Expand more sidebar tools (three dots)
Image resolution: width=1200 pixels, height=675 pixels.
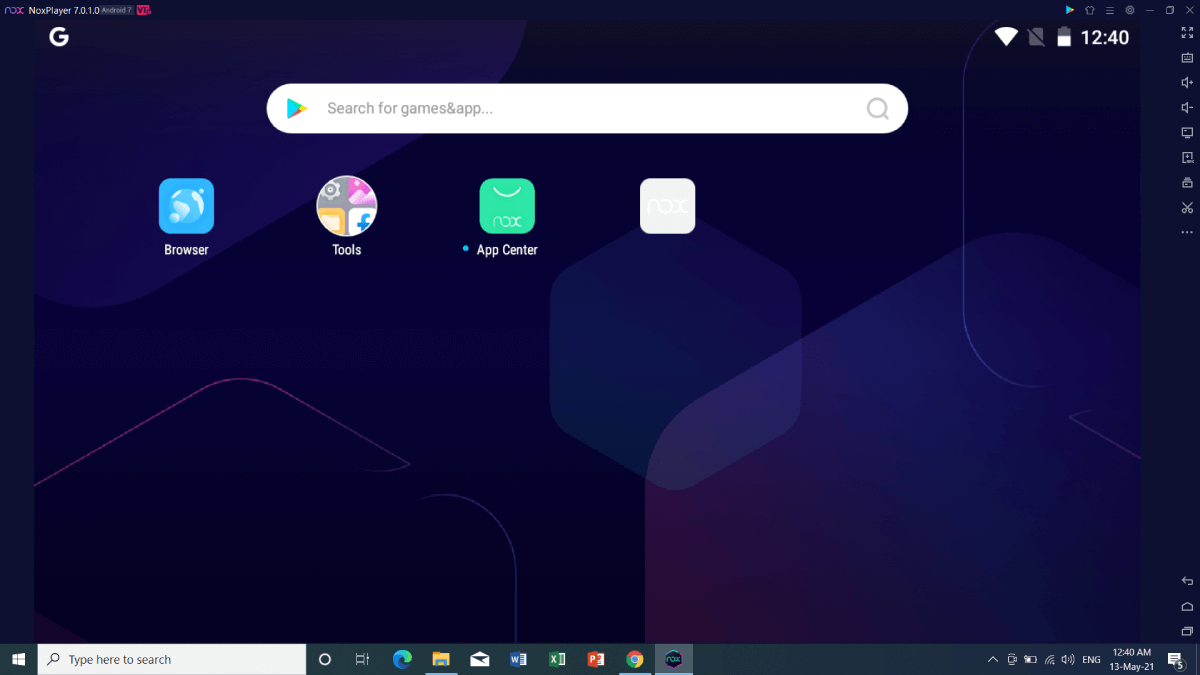[1187, 232]
